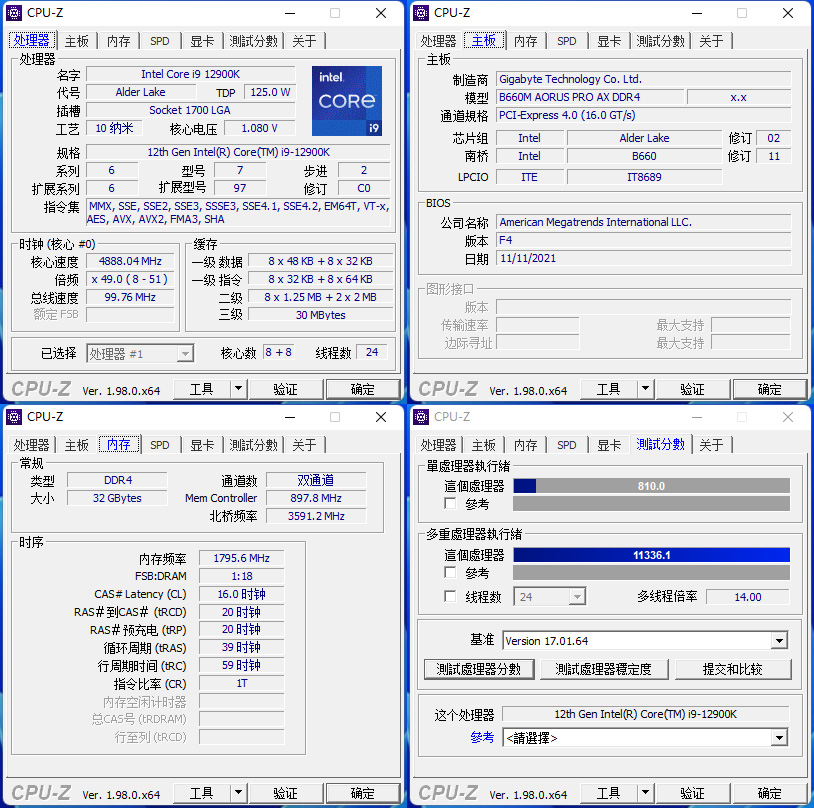Screen dimensions: 814x808
Task: Select the 关于 tab in the benchmark window
Action: pyautogui.click(x=711, y=445)
